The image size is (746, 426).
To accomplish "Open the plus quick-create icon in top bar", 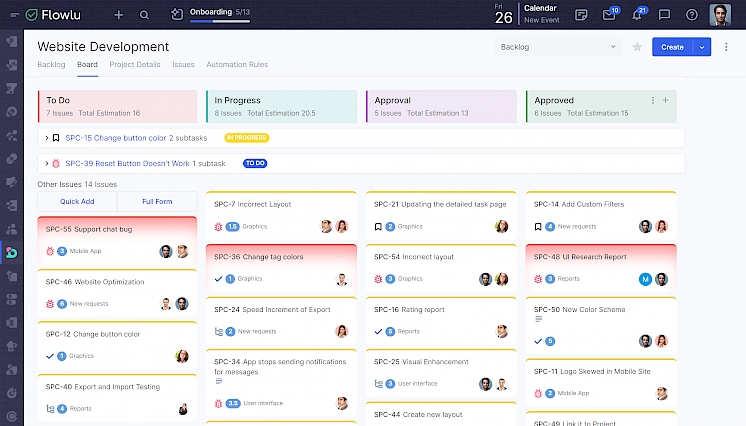I will pyautogui.click(x=119, y=15).
